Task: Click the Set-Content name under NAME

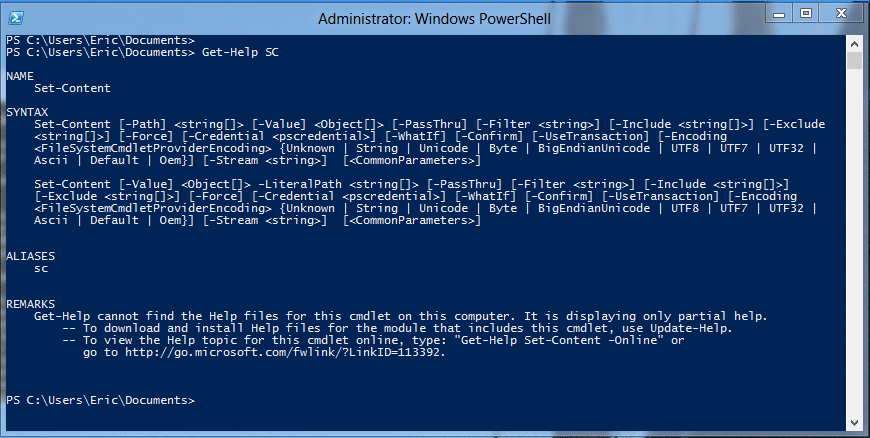Action: pyautogui.click(x=72, y=88)
